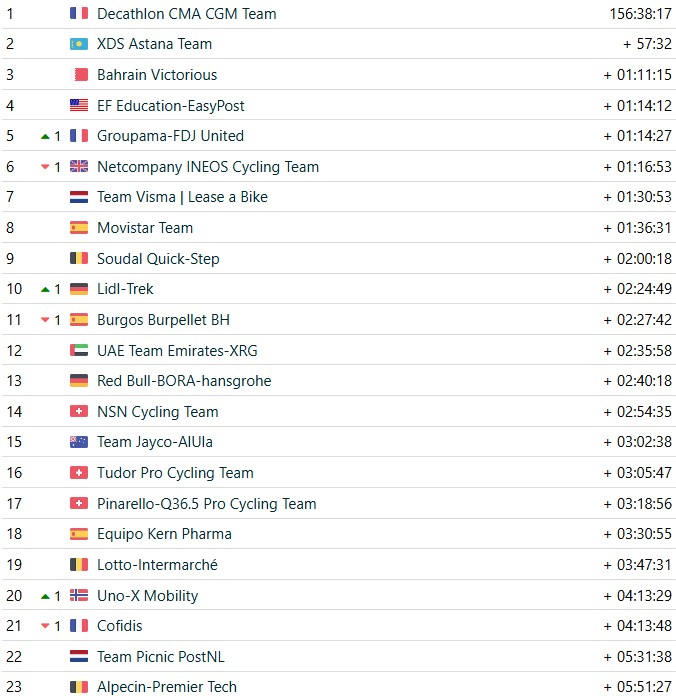The image size is (676, 696).
Task: Open the EF Education-EasyPost team link
Action: pos(171,106)
